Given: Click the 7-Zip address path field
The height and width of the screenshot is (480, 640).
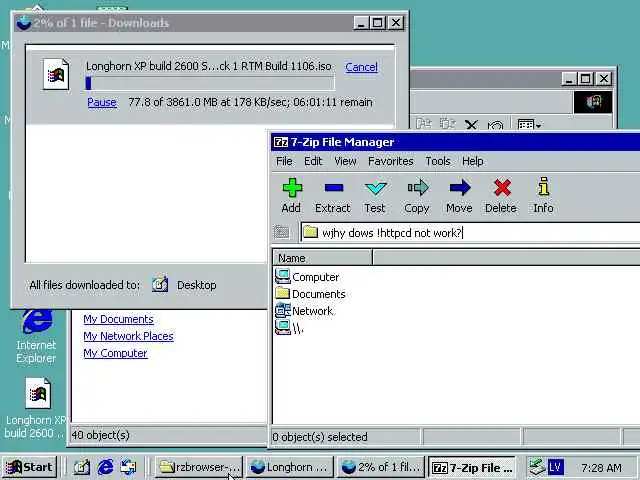Looking at the screenshot, I should pos(469,233).
